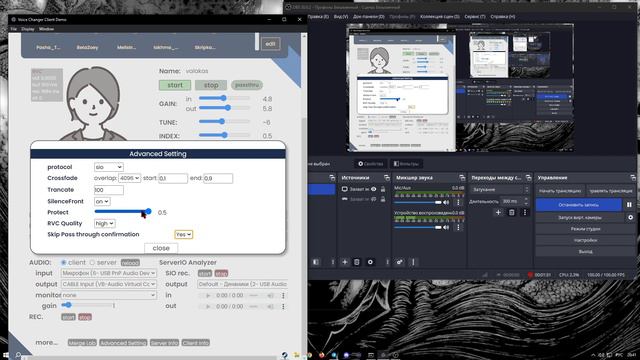
Task: Play the 'out' audio recording
Action: [208, 307]
